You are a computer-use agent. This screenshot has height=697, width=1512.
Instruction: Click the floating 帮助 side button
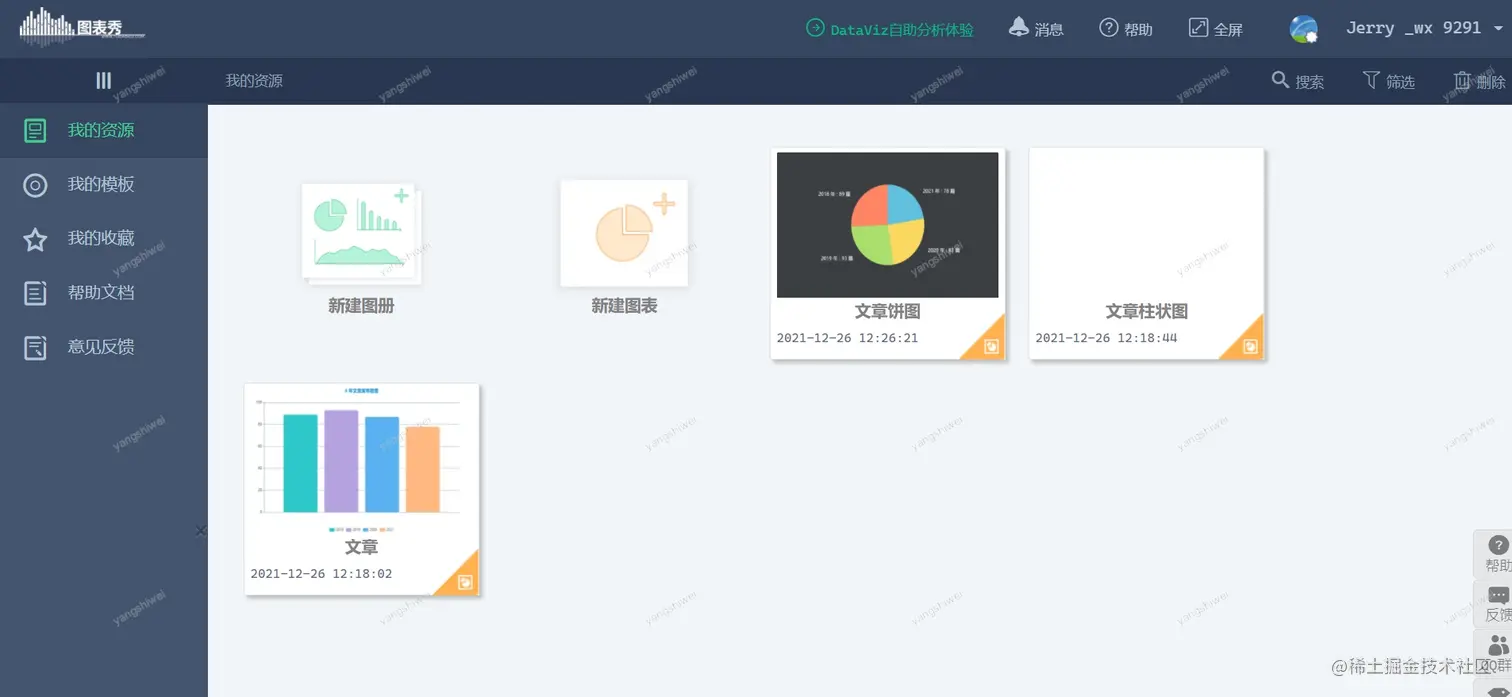pos(1496,554)
